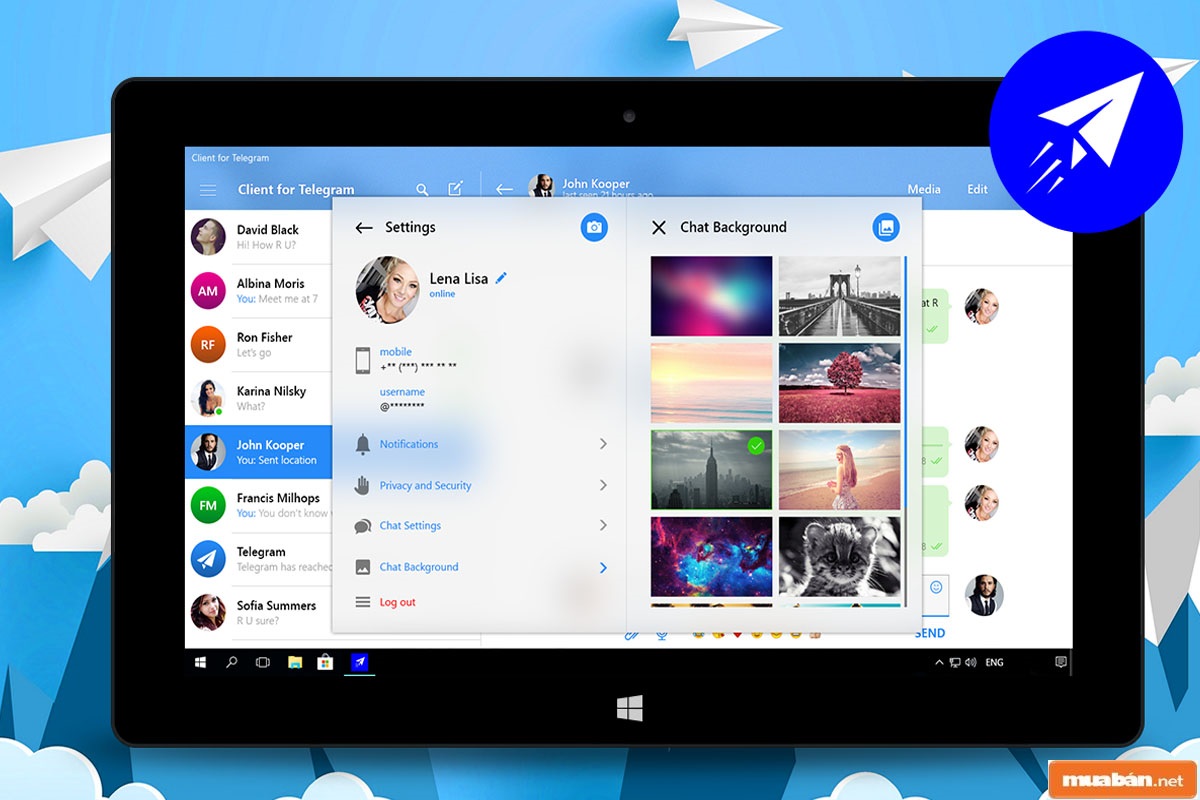Click the Log out icon
This screenshot has width=1200, height=800.
tap(362, 602)
